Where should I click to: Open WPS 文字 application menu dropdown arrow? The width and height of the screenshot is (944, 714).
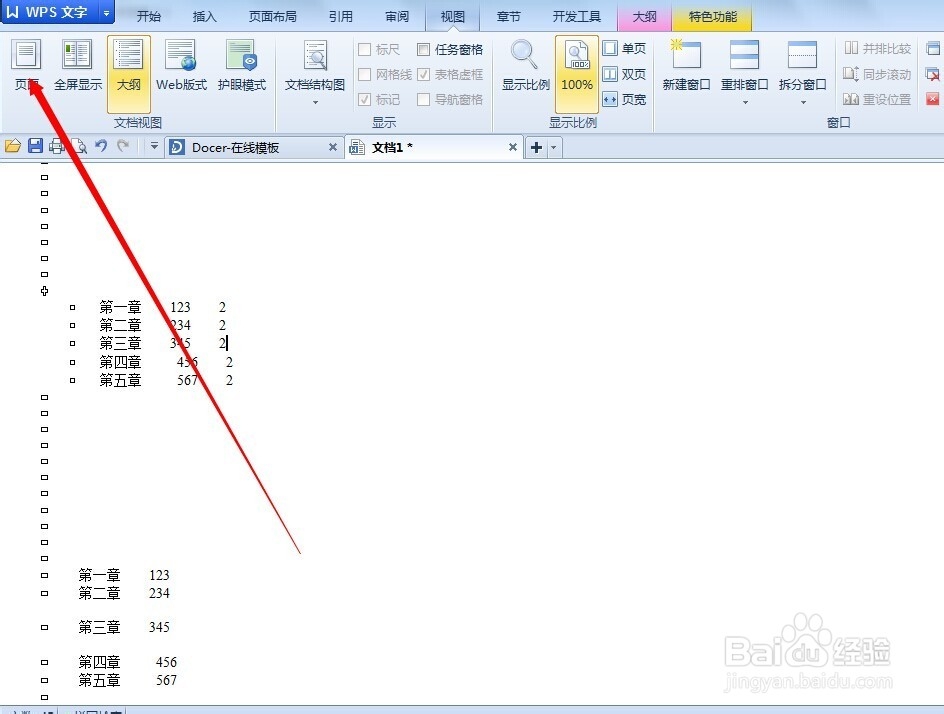[106, 12]
